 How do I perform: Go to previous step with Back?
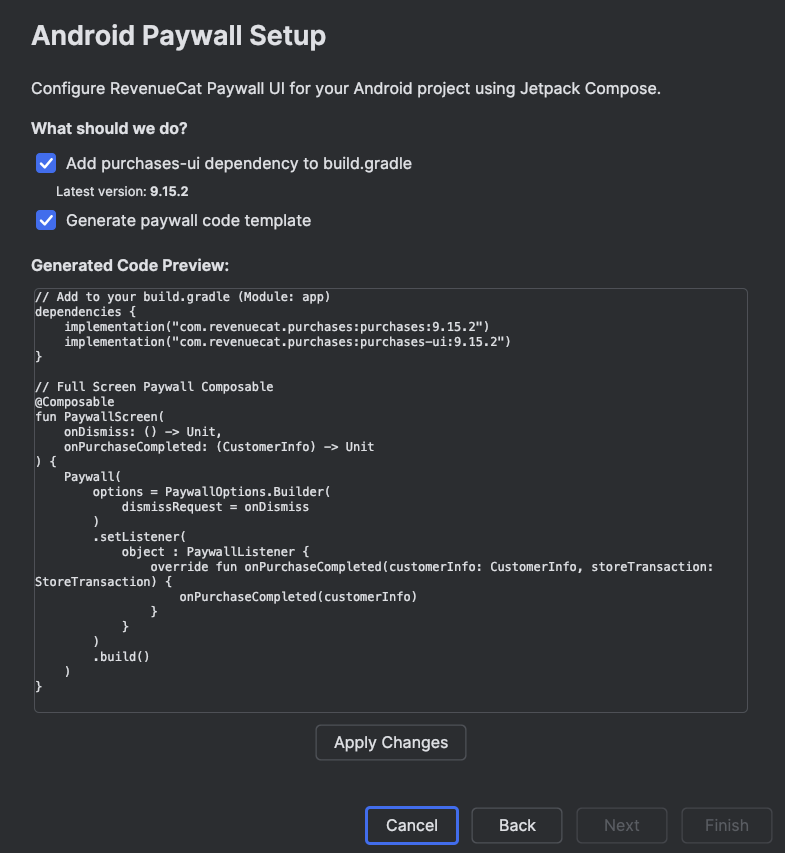[517, 825]
